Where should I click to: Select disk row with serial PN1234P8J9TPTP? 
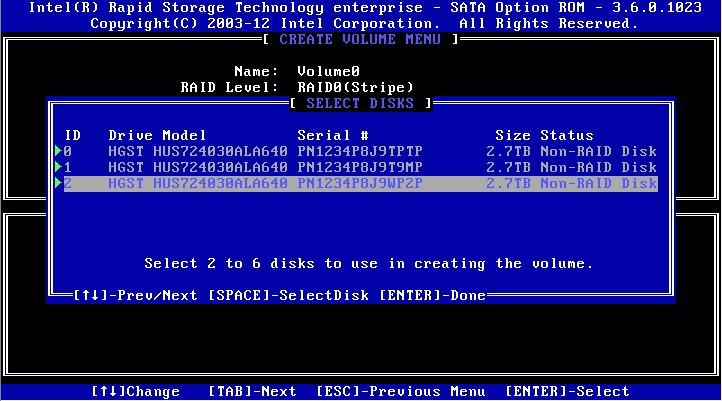pyautogui.click(x=360, y=151)
